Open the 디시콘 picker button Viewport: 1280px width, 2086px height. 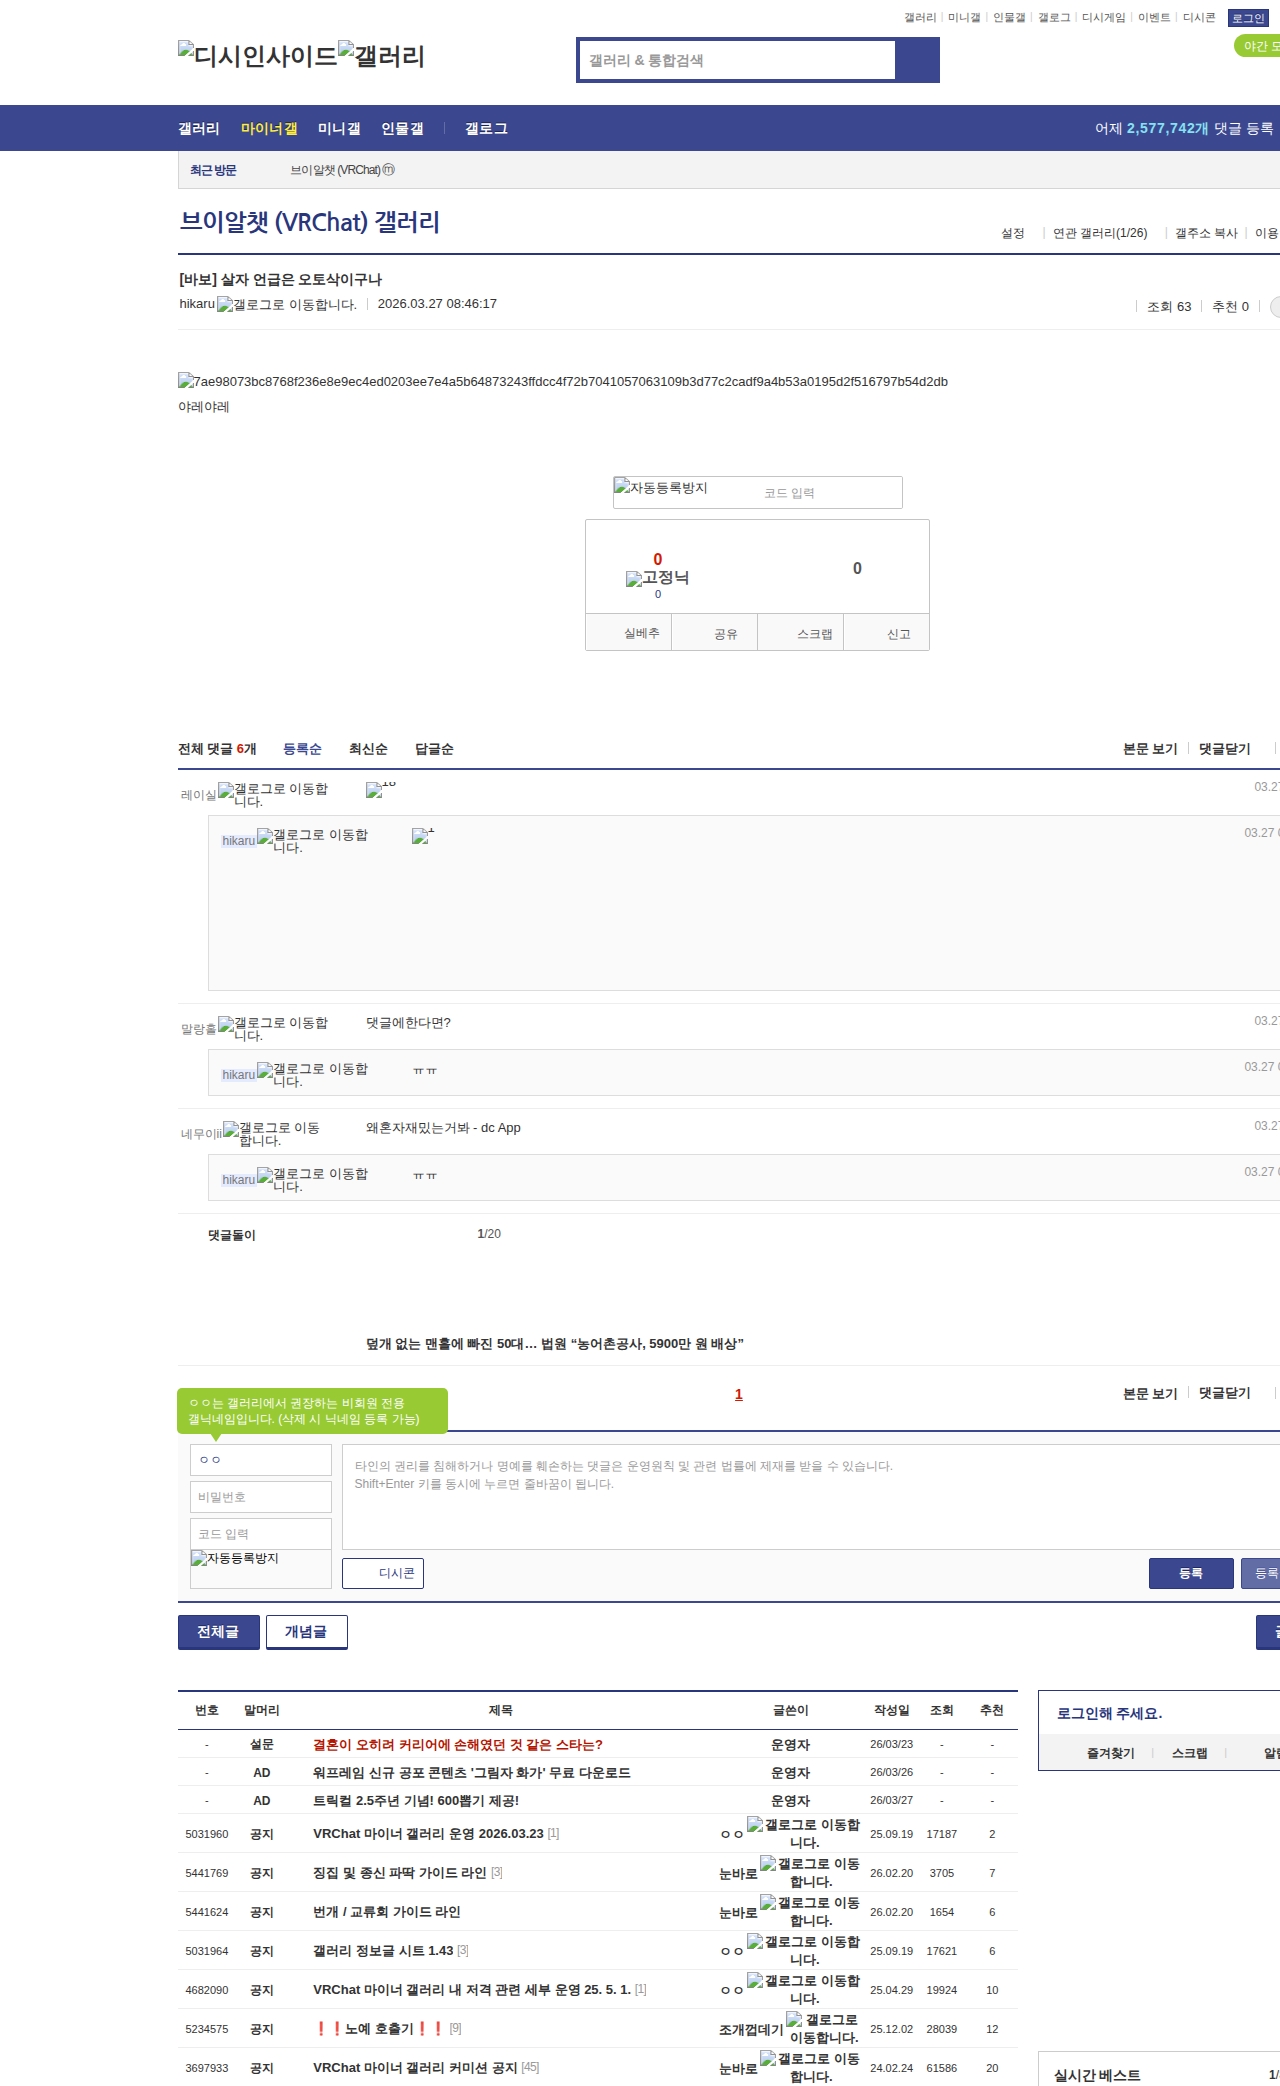(383, 1573)
